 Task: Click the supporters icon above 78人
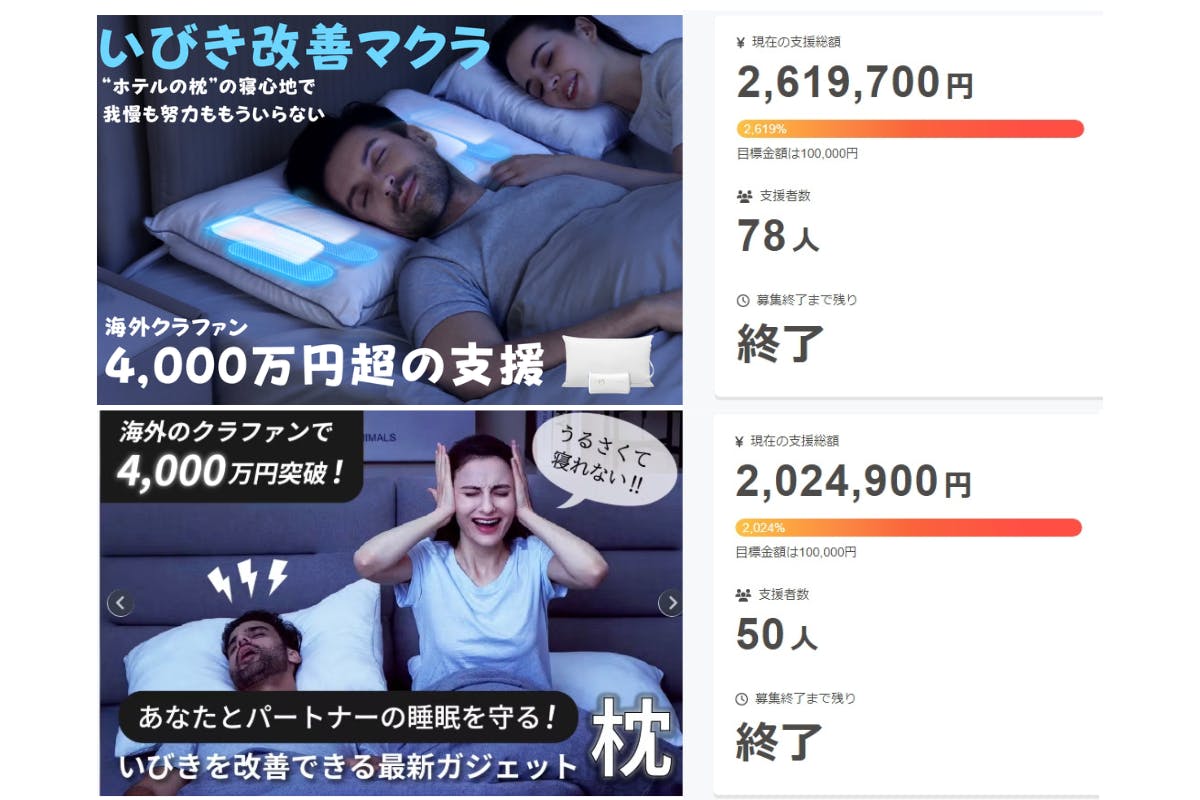click(x=742, y=196)
